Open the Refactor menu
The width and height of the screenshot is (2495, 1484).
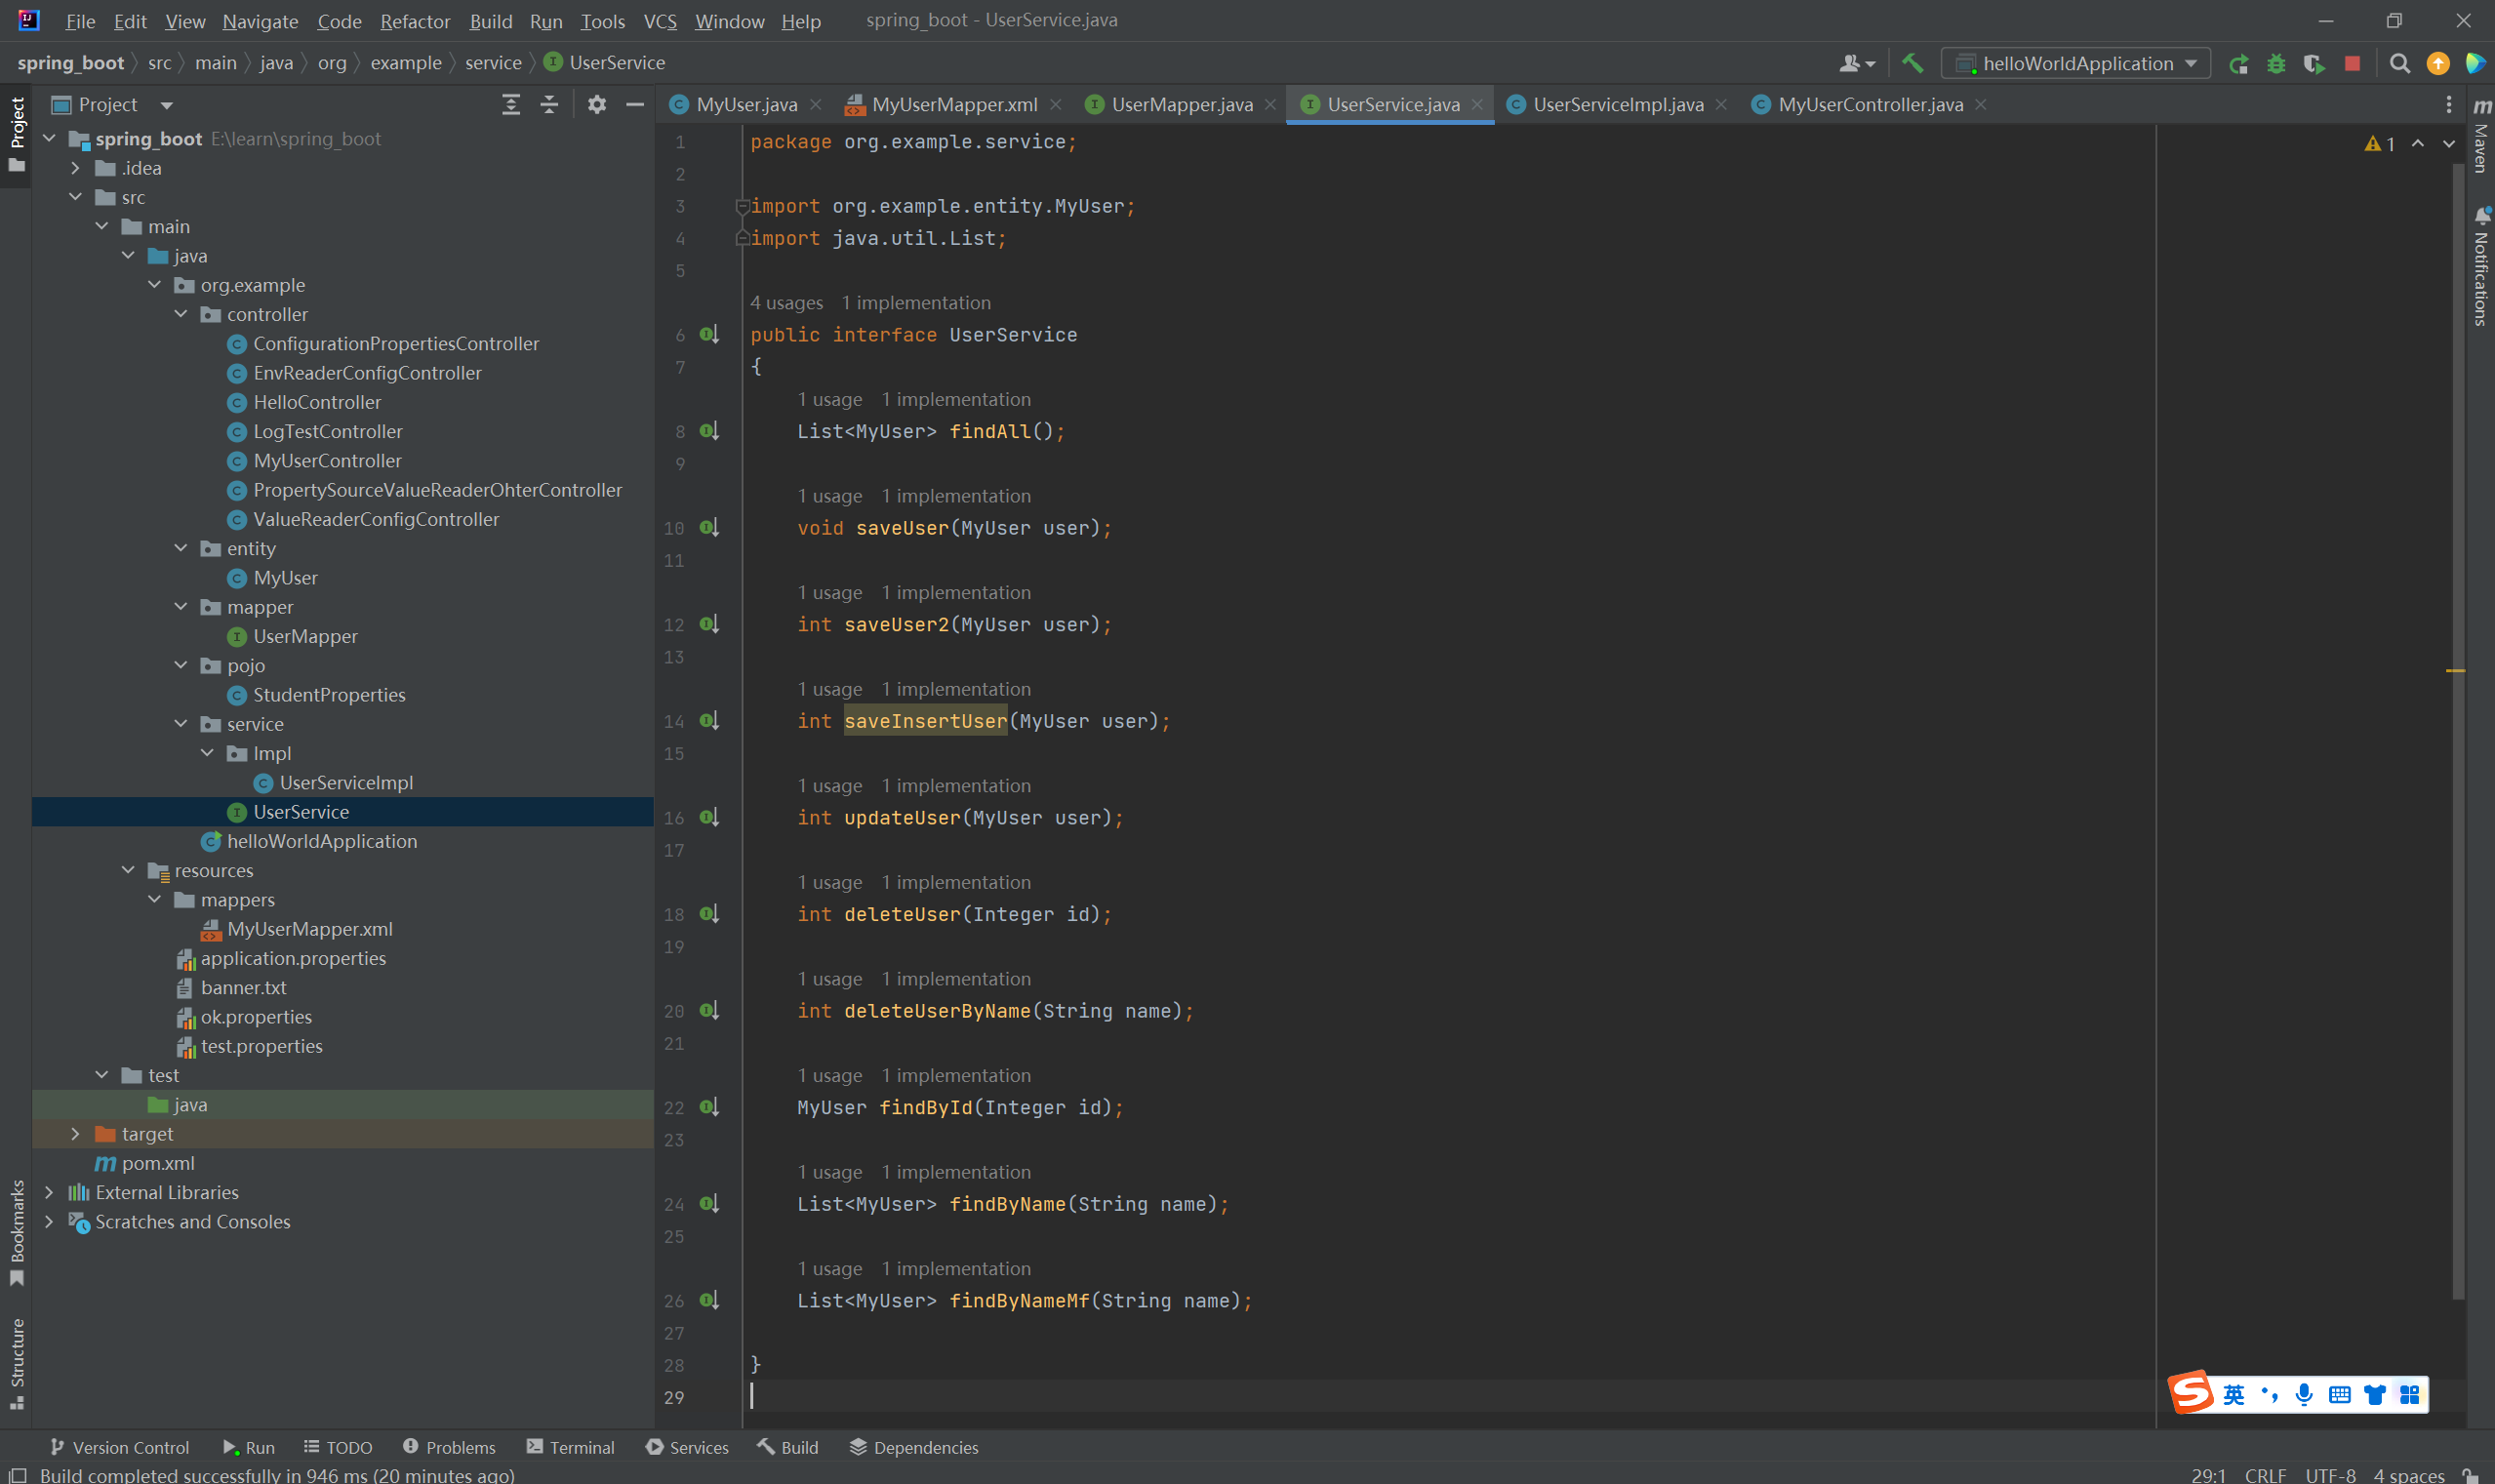414,21
